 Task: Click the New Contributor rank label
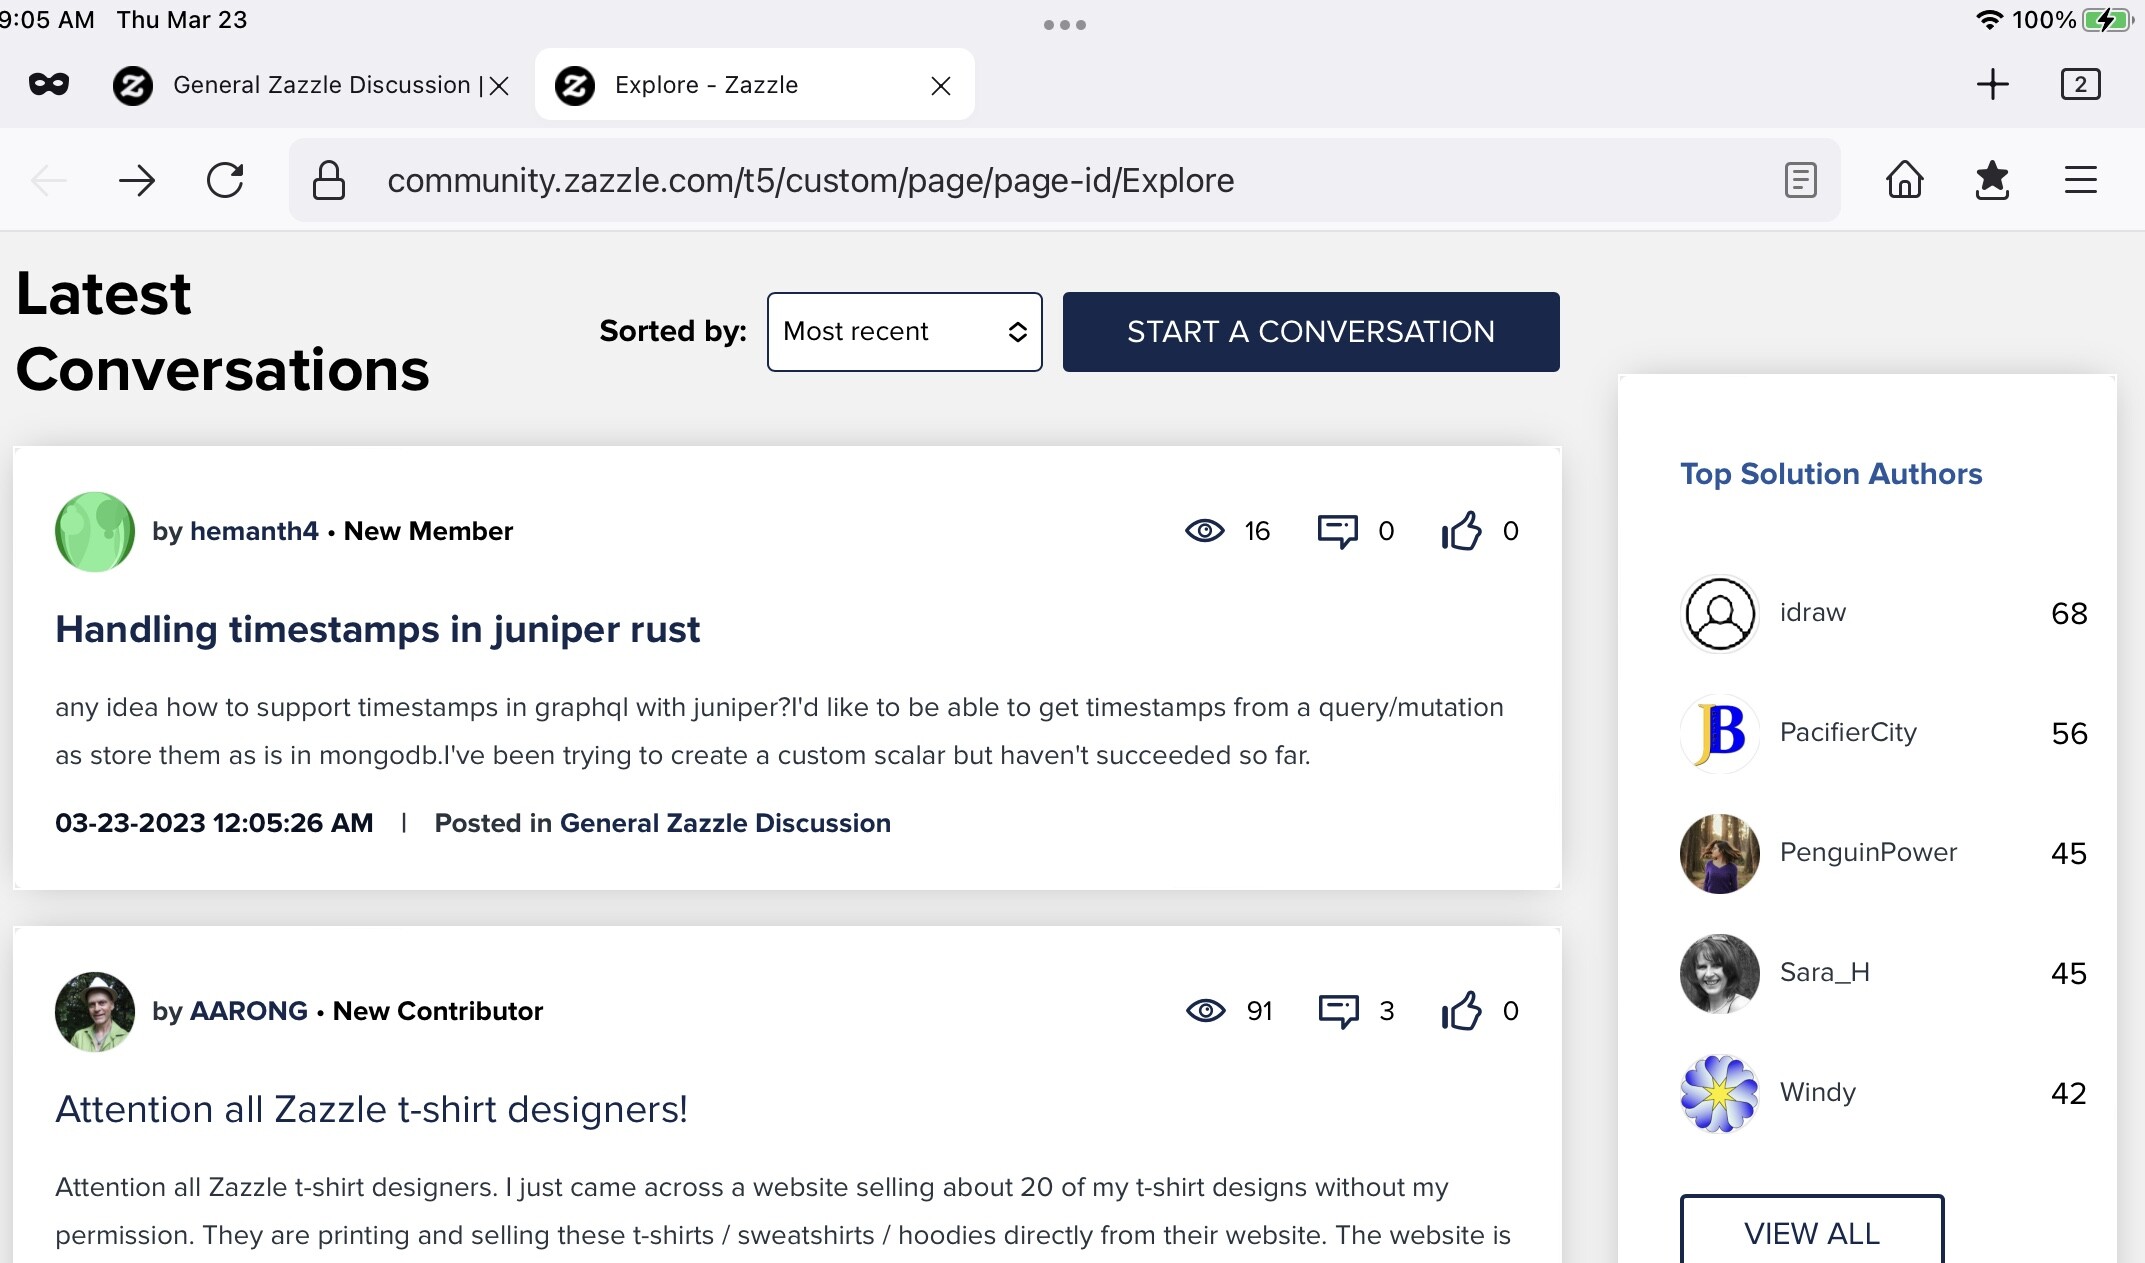[438, 1011]
